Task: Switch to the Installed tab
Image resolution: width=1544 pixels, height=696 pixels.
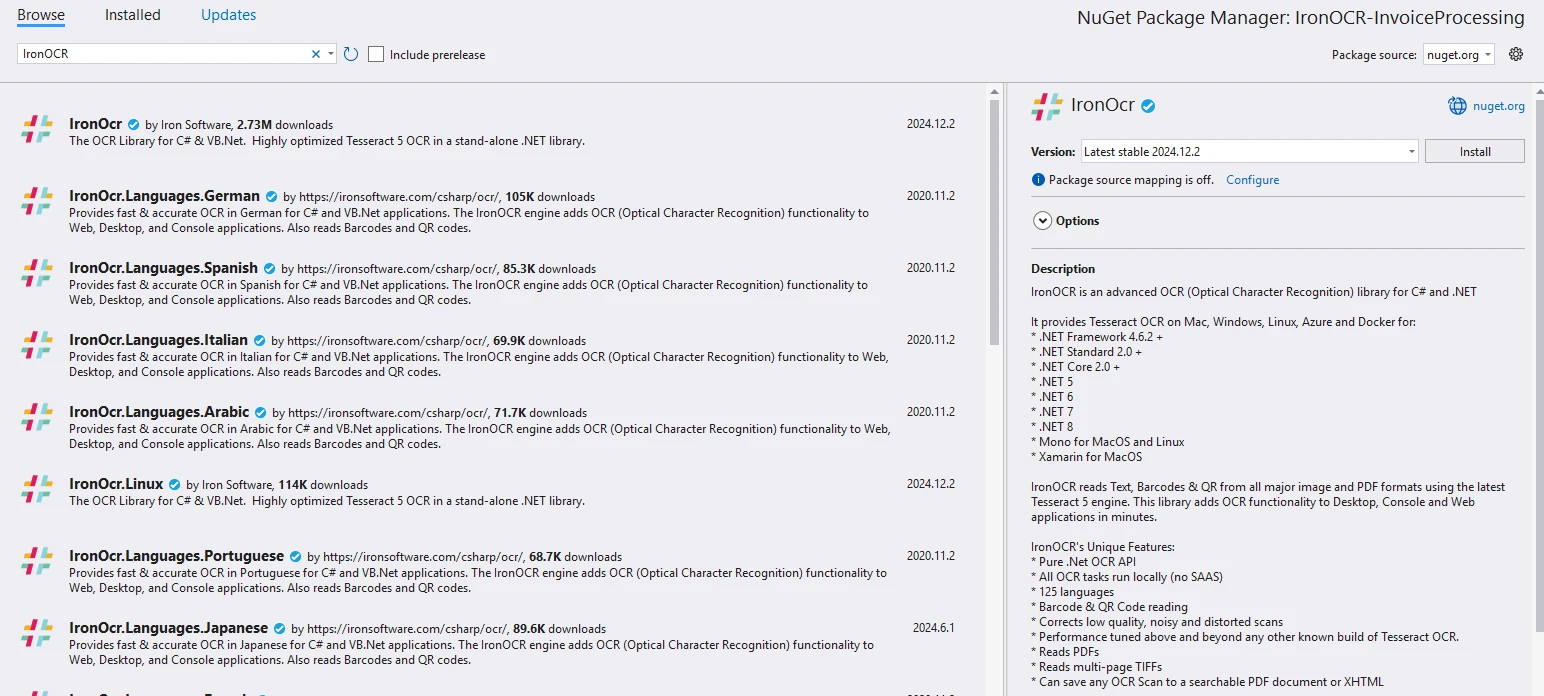Action: (132, 15)
